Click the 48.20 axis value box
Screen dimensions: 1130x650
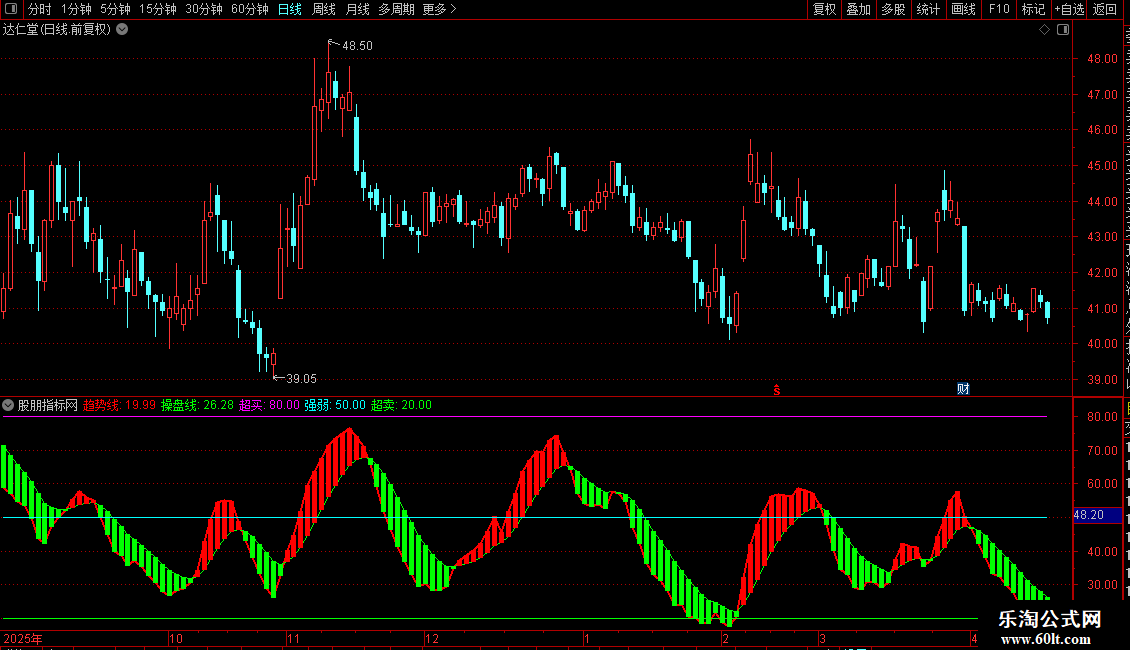click(1098, 515)
